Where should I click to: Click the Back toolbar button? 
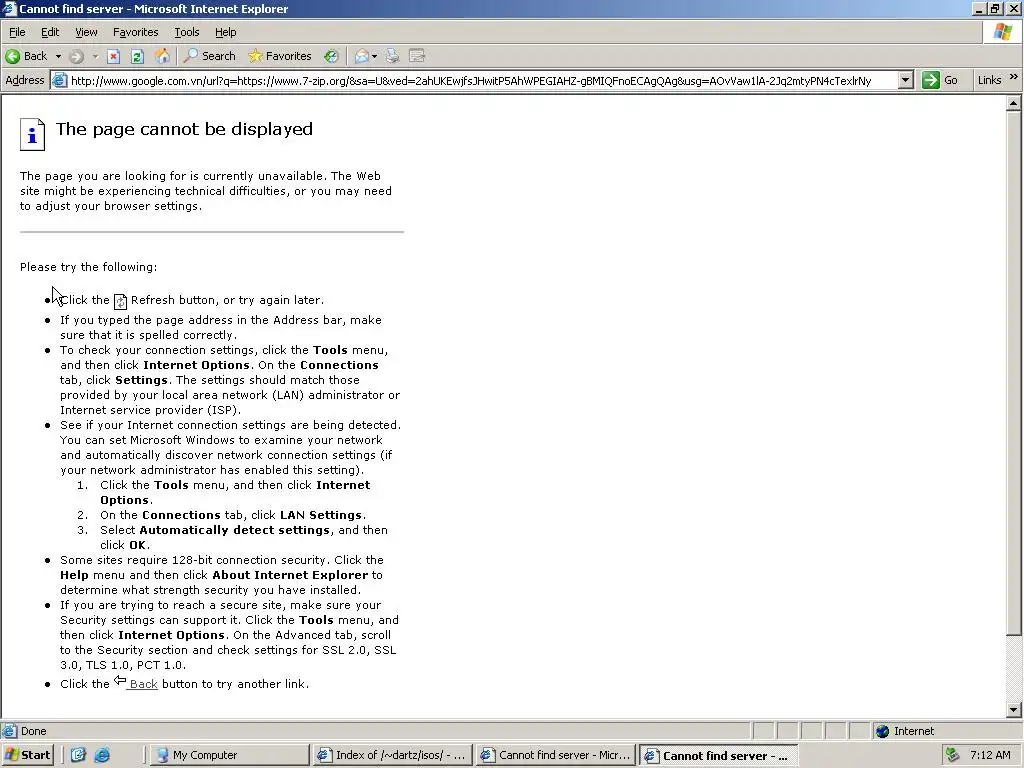(26, 56)
